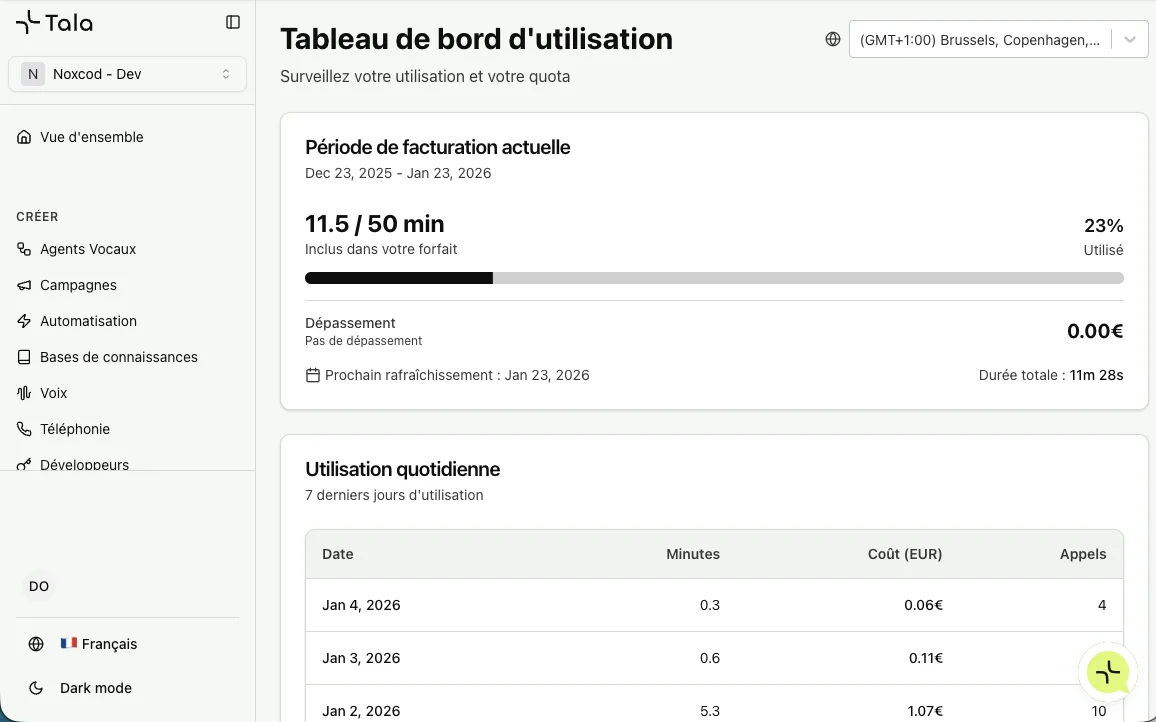Open the Noxcod - Dev workspace selector
Screen dimensions: 1156x722
coord(127,74)
